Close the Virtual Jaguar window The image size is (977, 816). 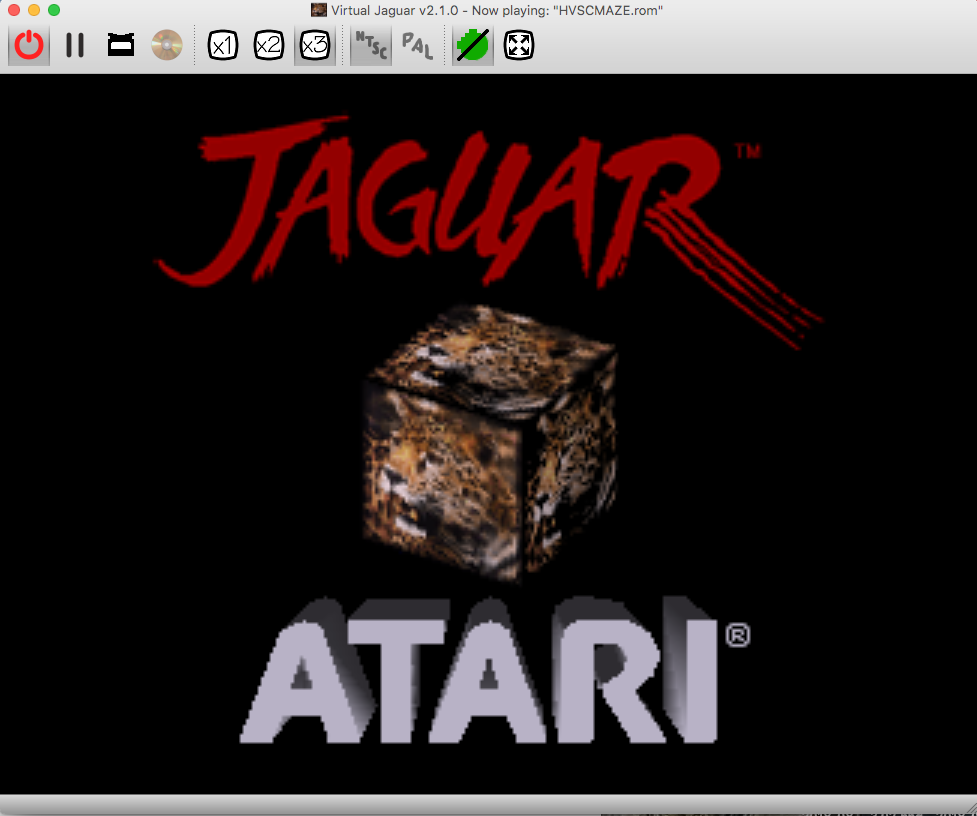[x=14, y=10]
